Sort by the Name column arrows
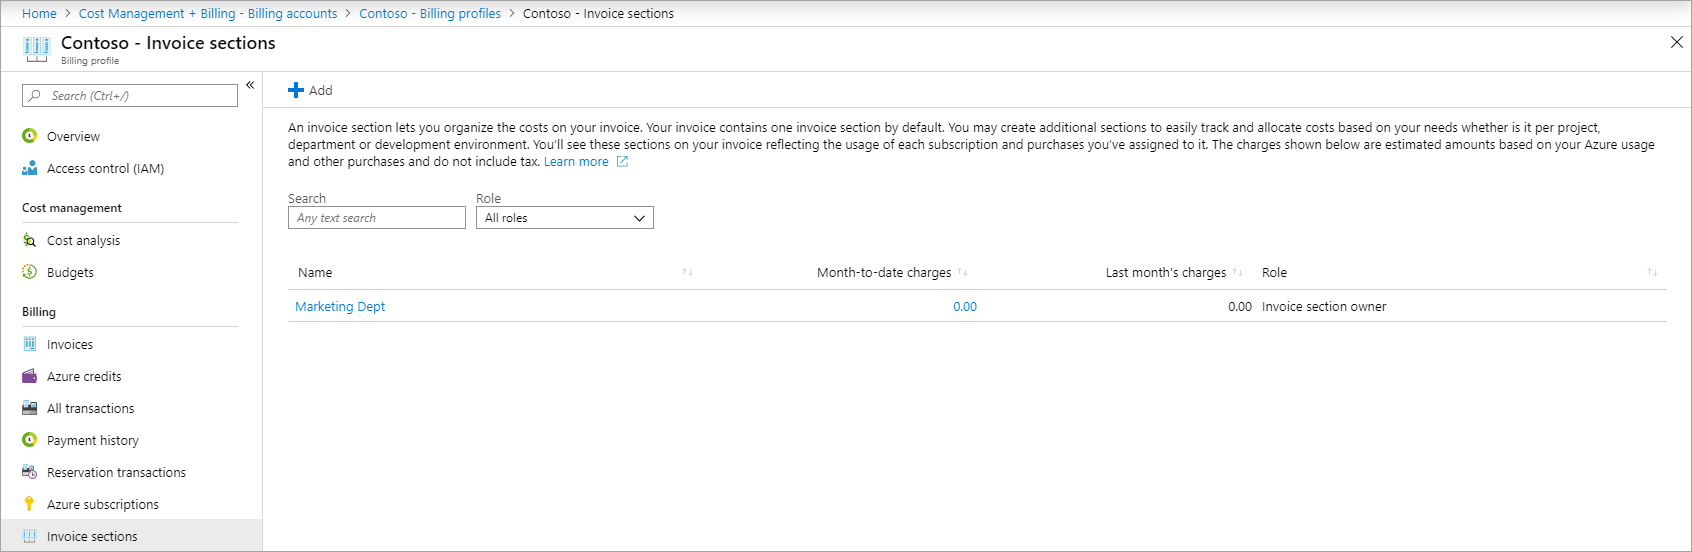This screenshot has width=1692, height=552. [687, 272]
